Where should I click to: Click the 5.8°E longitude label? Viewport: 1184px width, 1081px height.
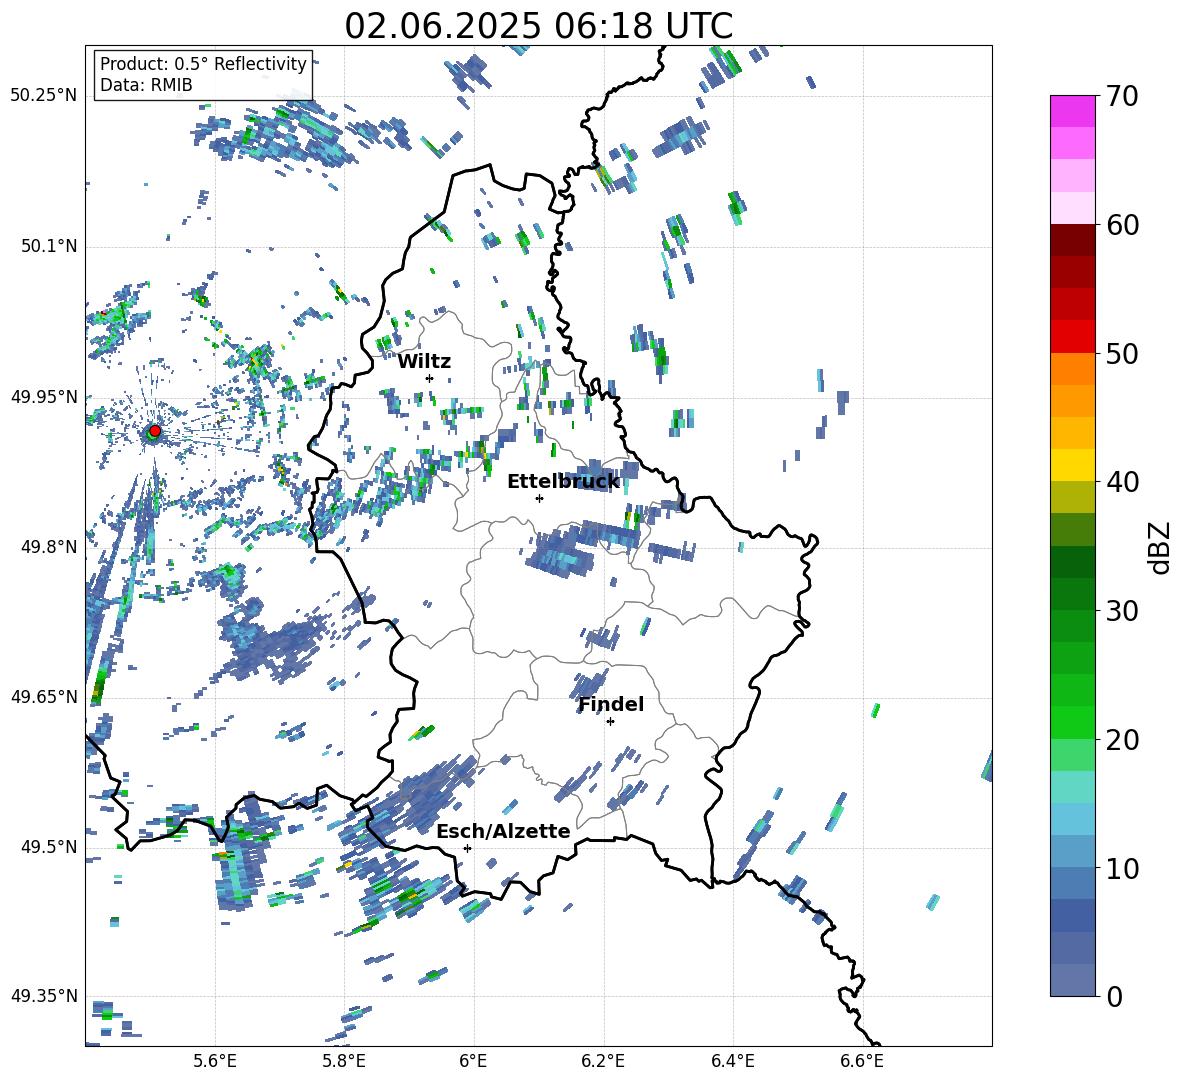pos(344,1061)
